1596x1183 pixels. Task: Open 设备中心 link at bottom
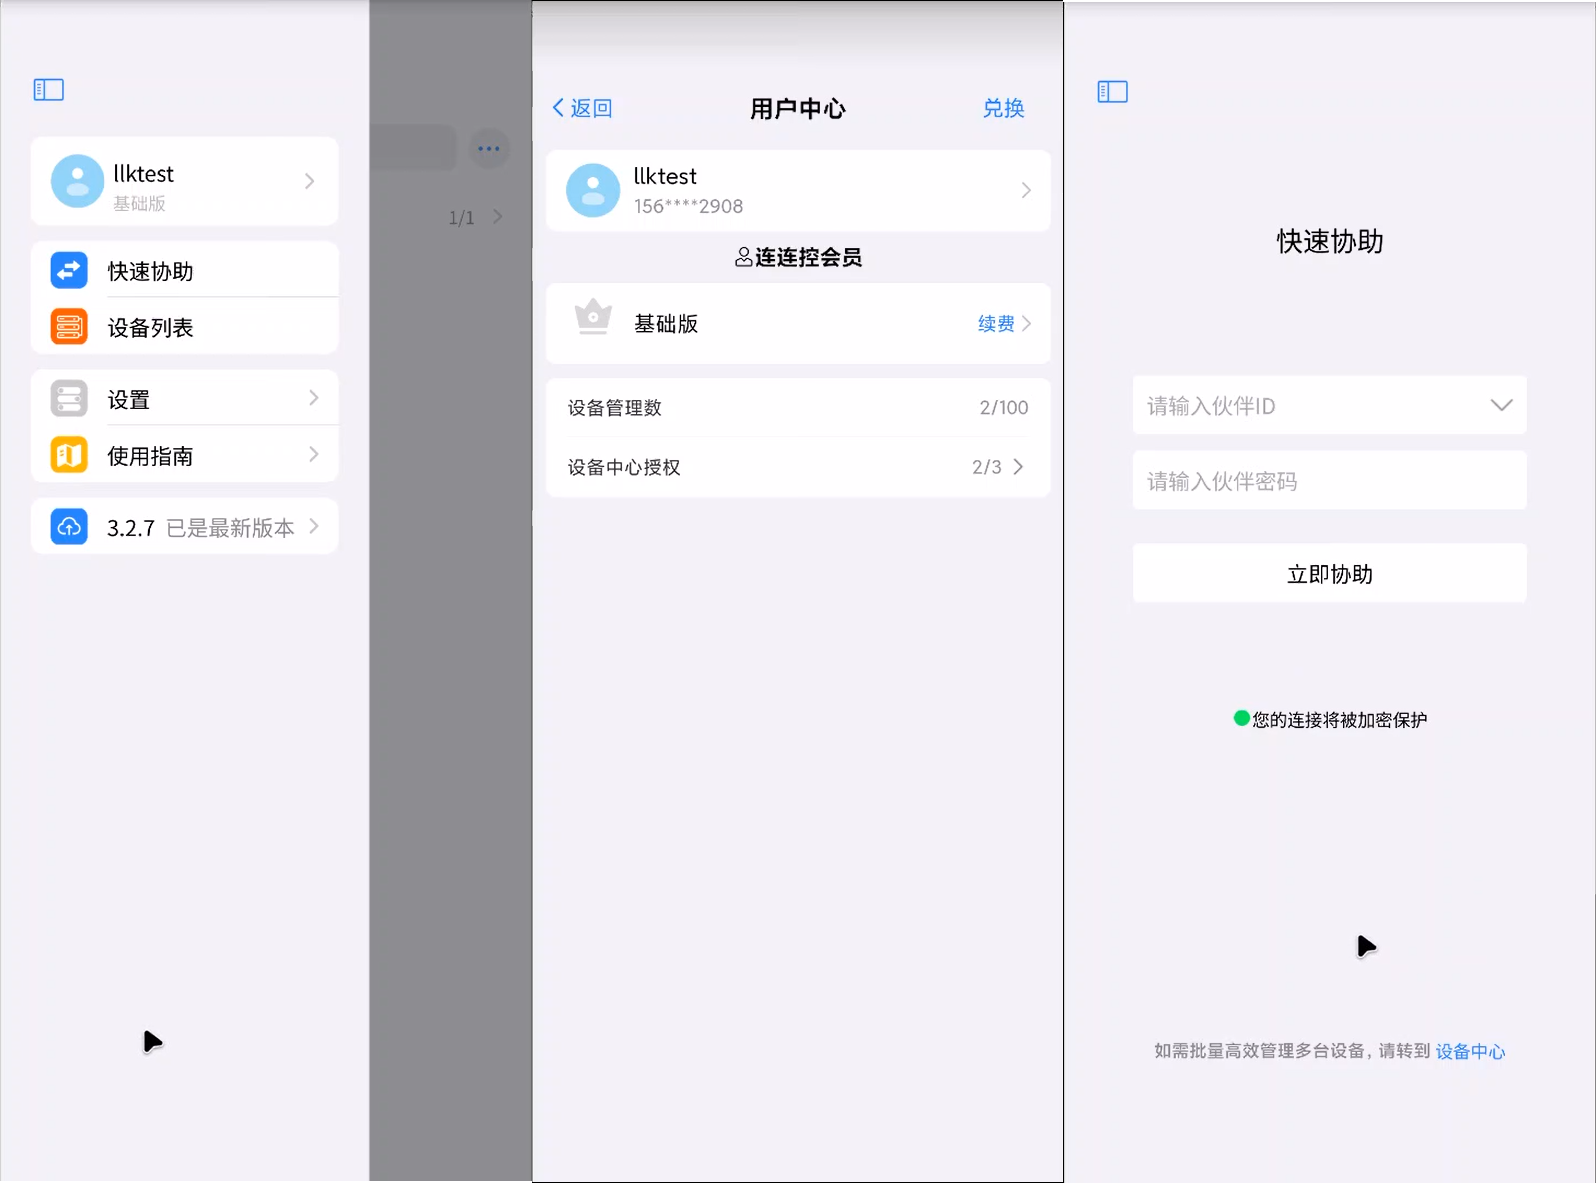point(1470,1051)
